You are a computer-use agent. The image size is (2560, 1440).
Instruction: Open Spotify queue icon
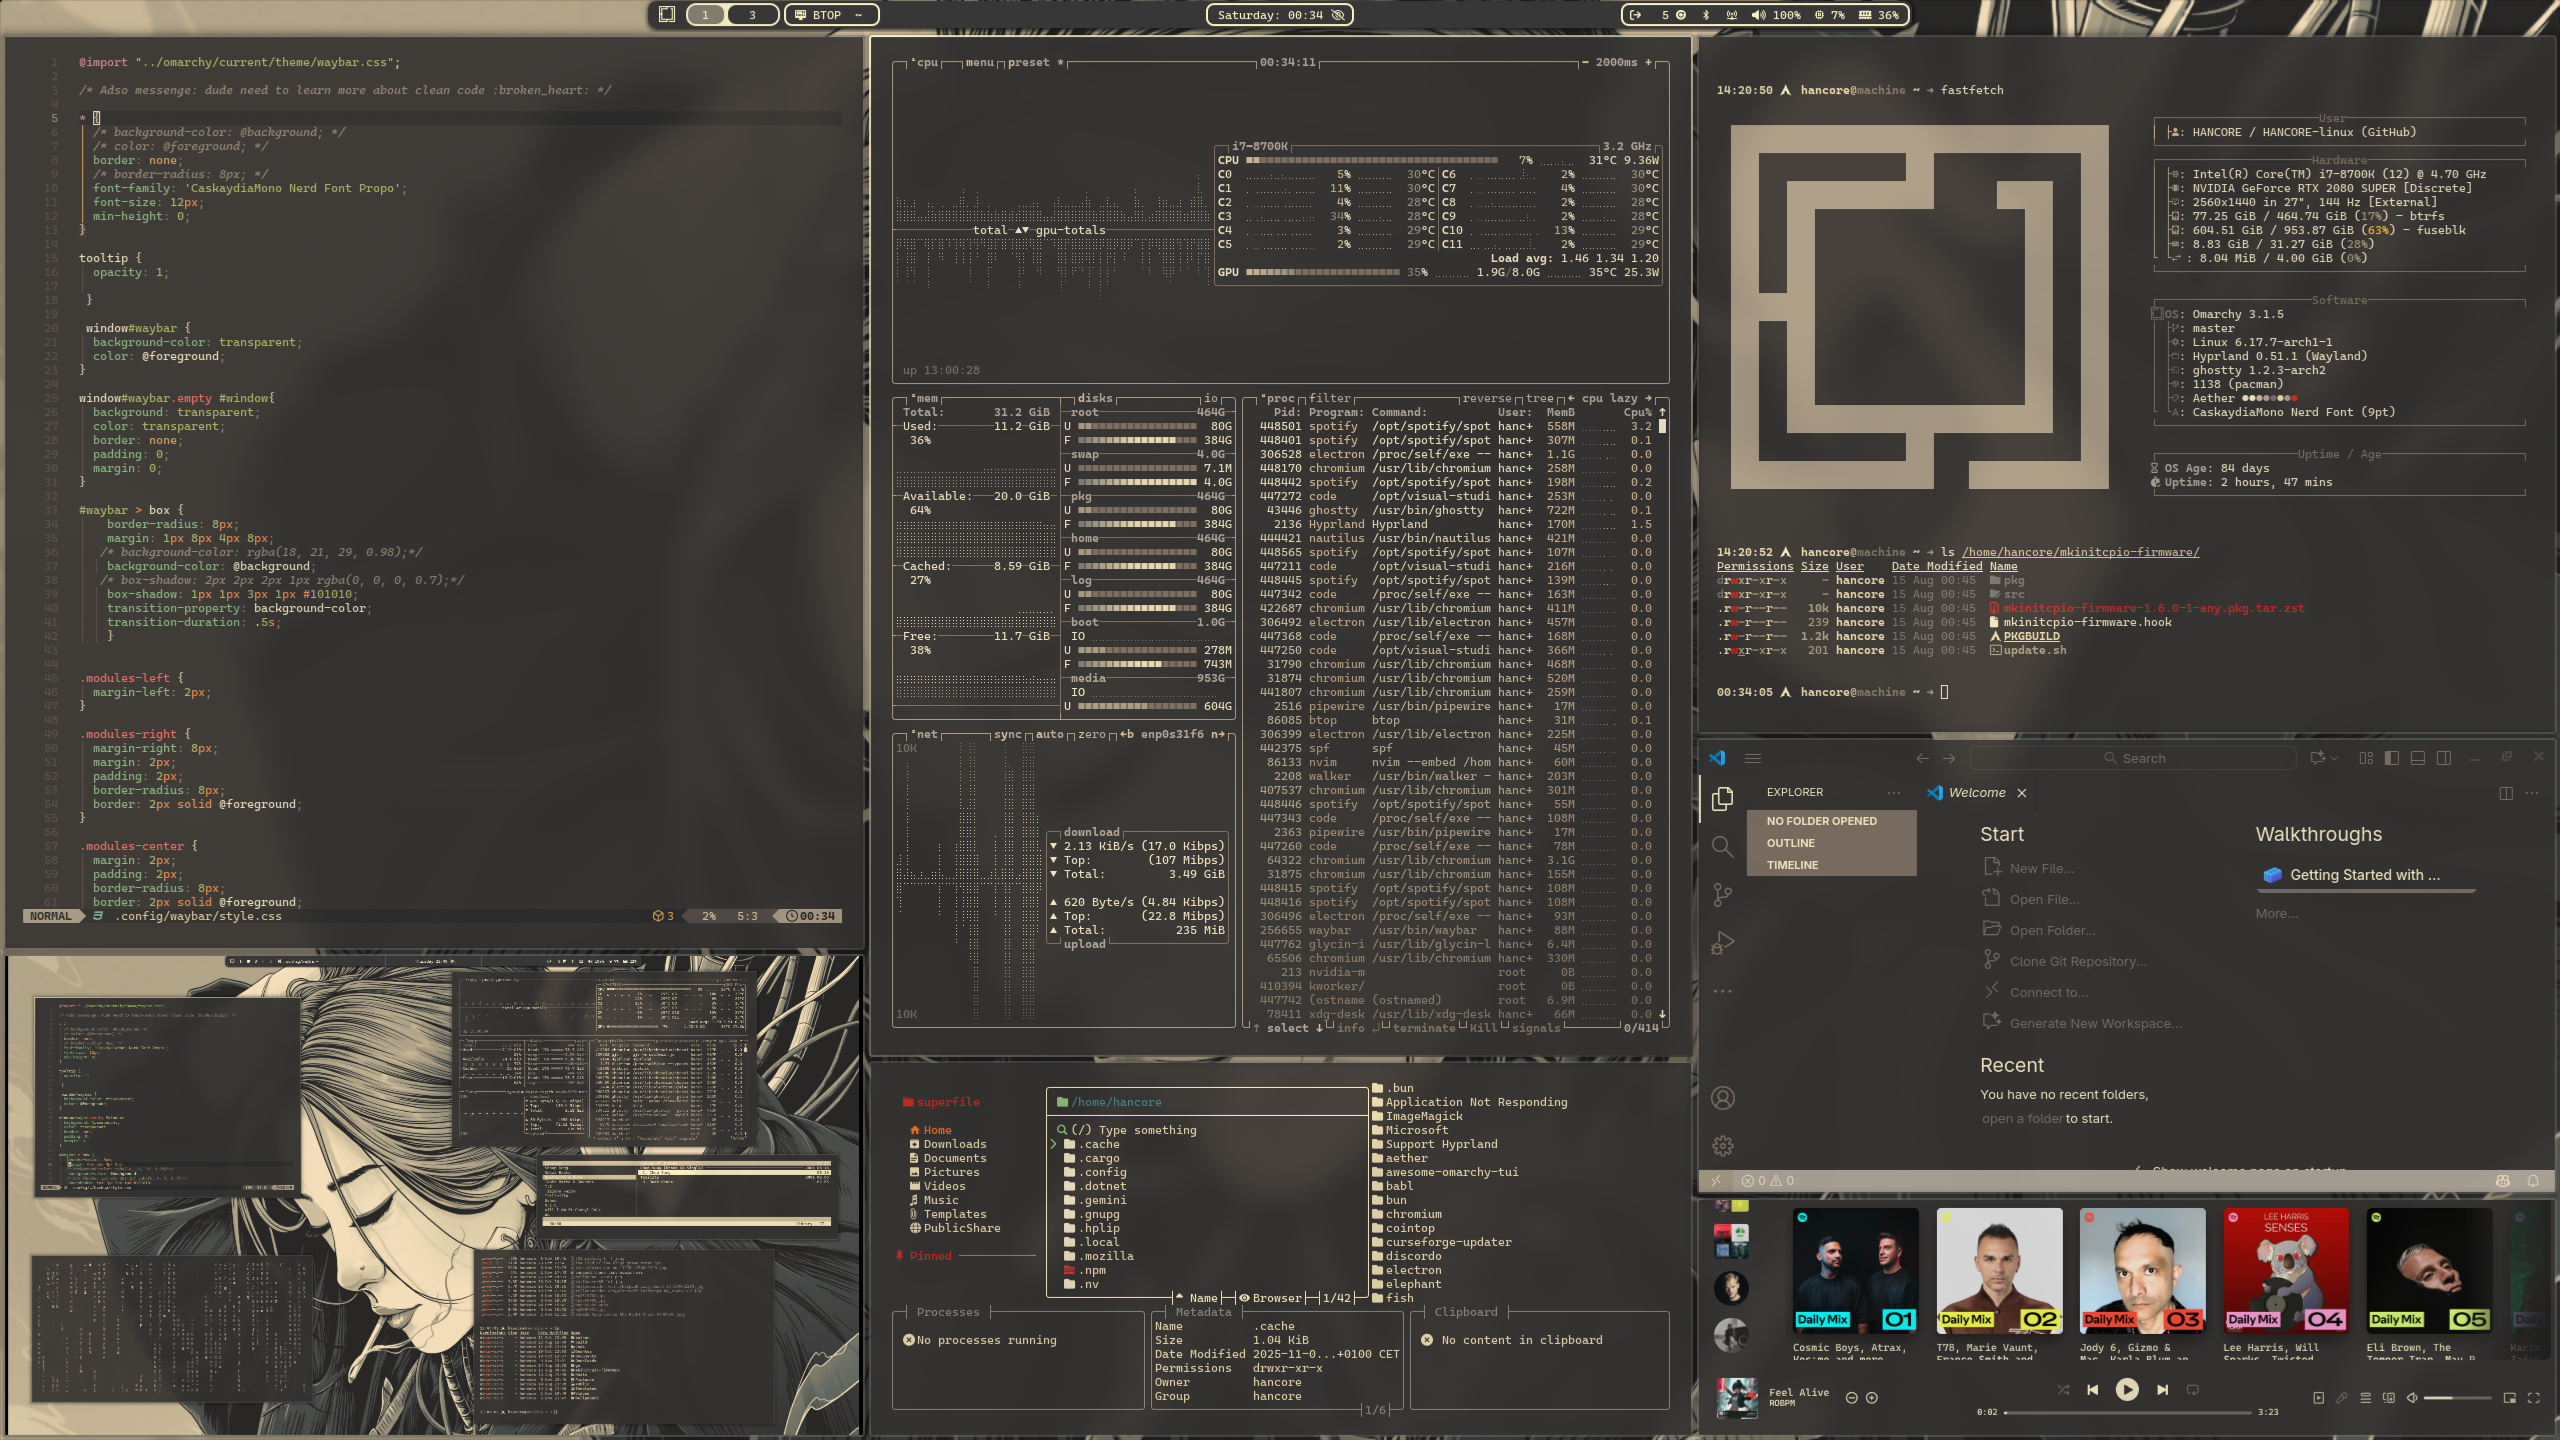[x=2366, y=1398]
